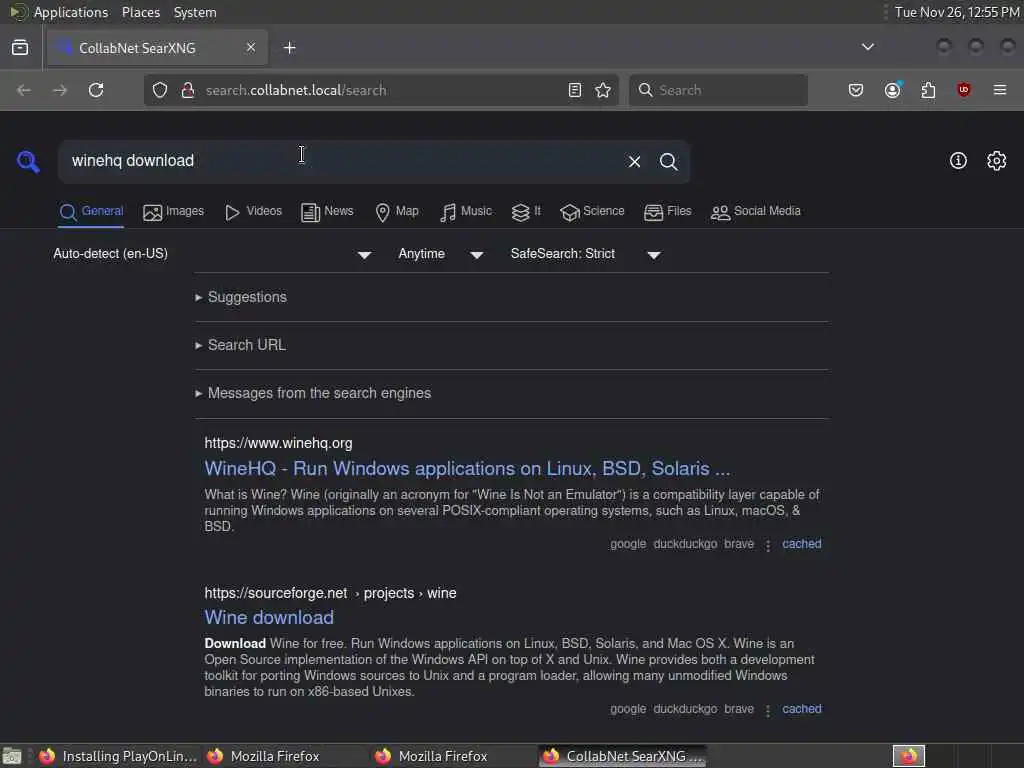Open language dropdown Auto-detect (en-US)

click(212, 254)
